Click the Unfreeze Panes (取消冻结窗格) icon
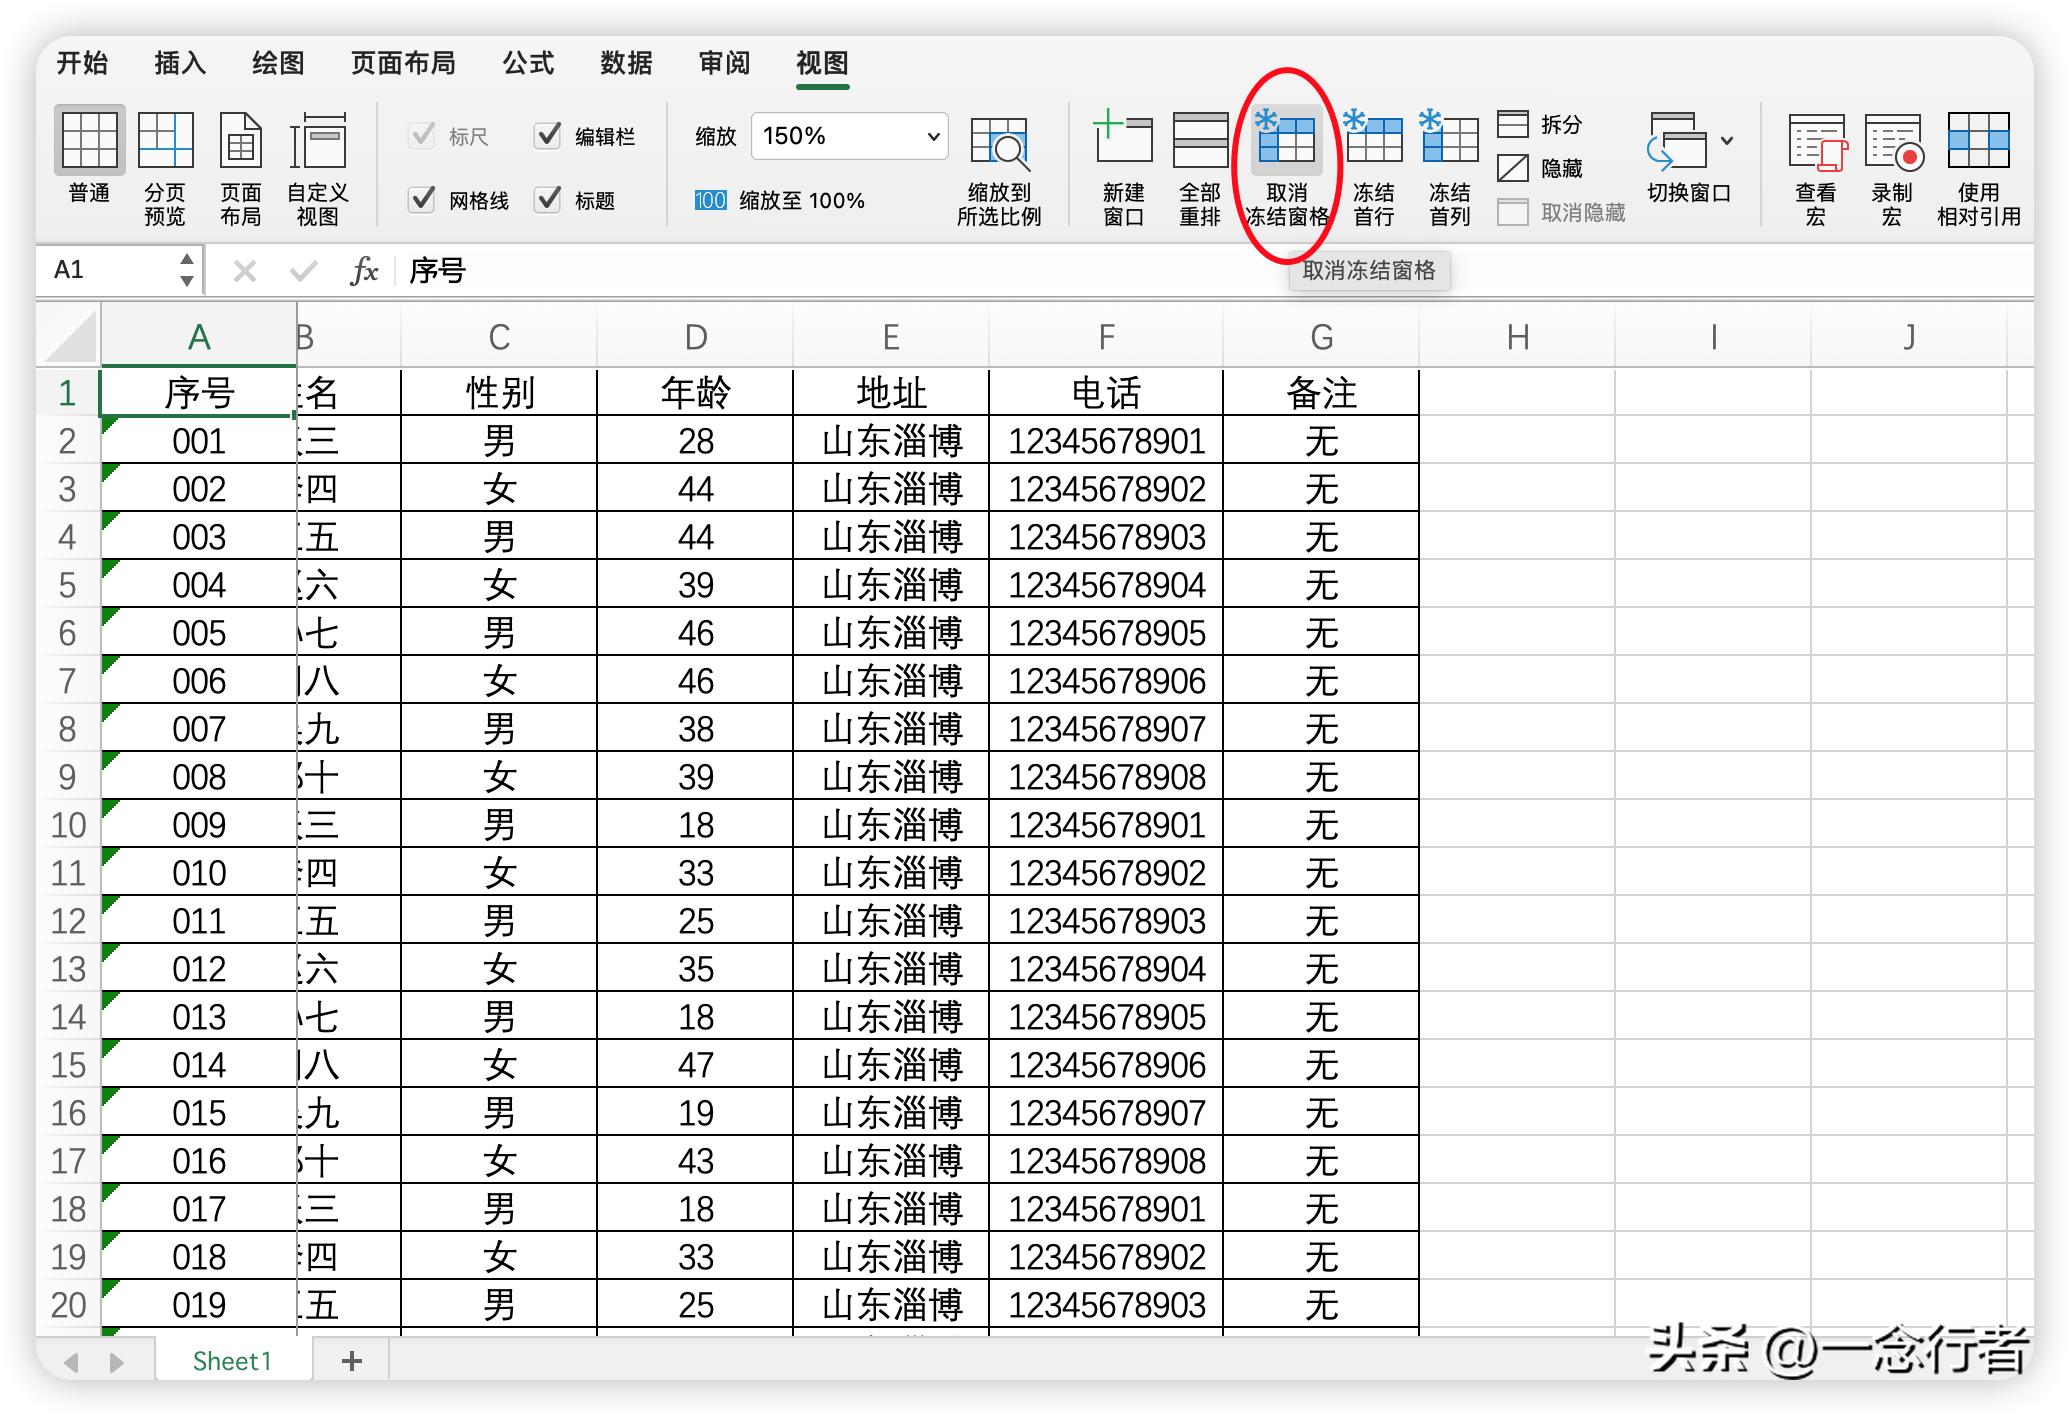The image size is (2070, 1416). pyautogui.click(x=1286, y=141)
